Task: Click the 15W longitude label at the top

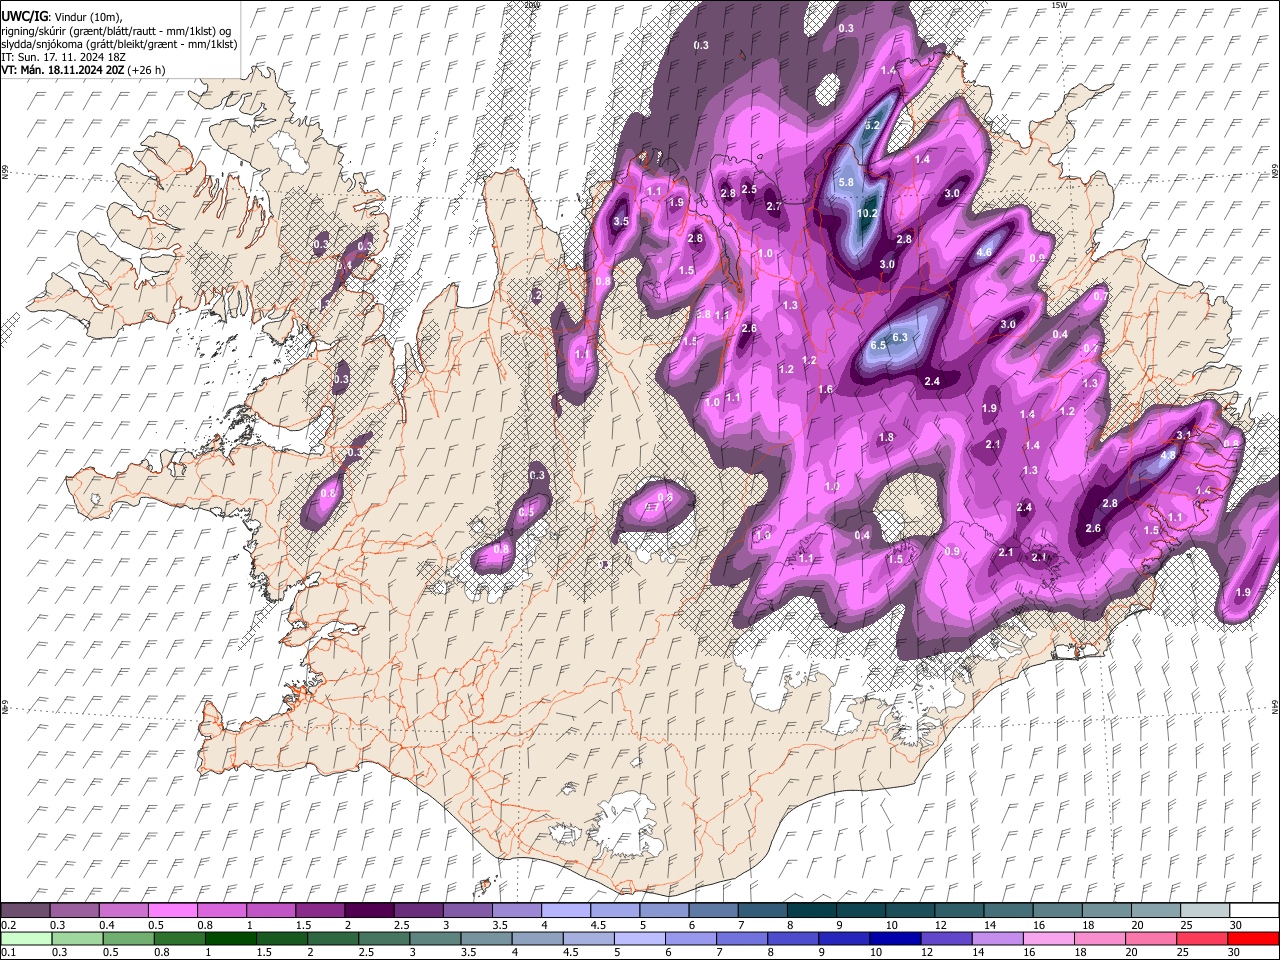Action: (x=1059, y=5)
